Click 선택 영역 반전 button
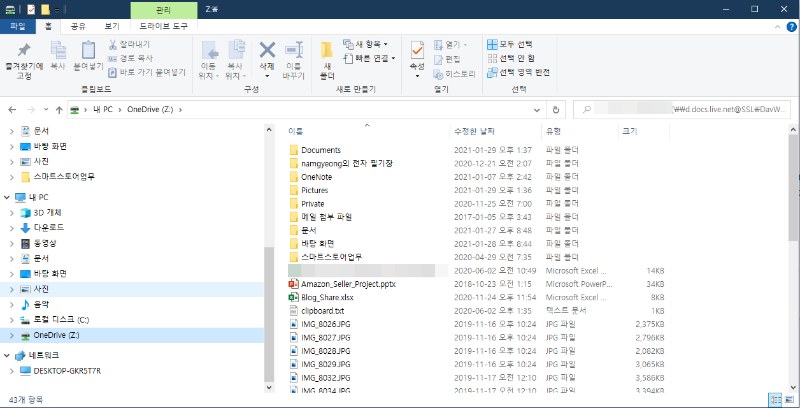Image resolution: width=800 pixels, height=408 pixels. point(518,72)
